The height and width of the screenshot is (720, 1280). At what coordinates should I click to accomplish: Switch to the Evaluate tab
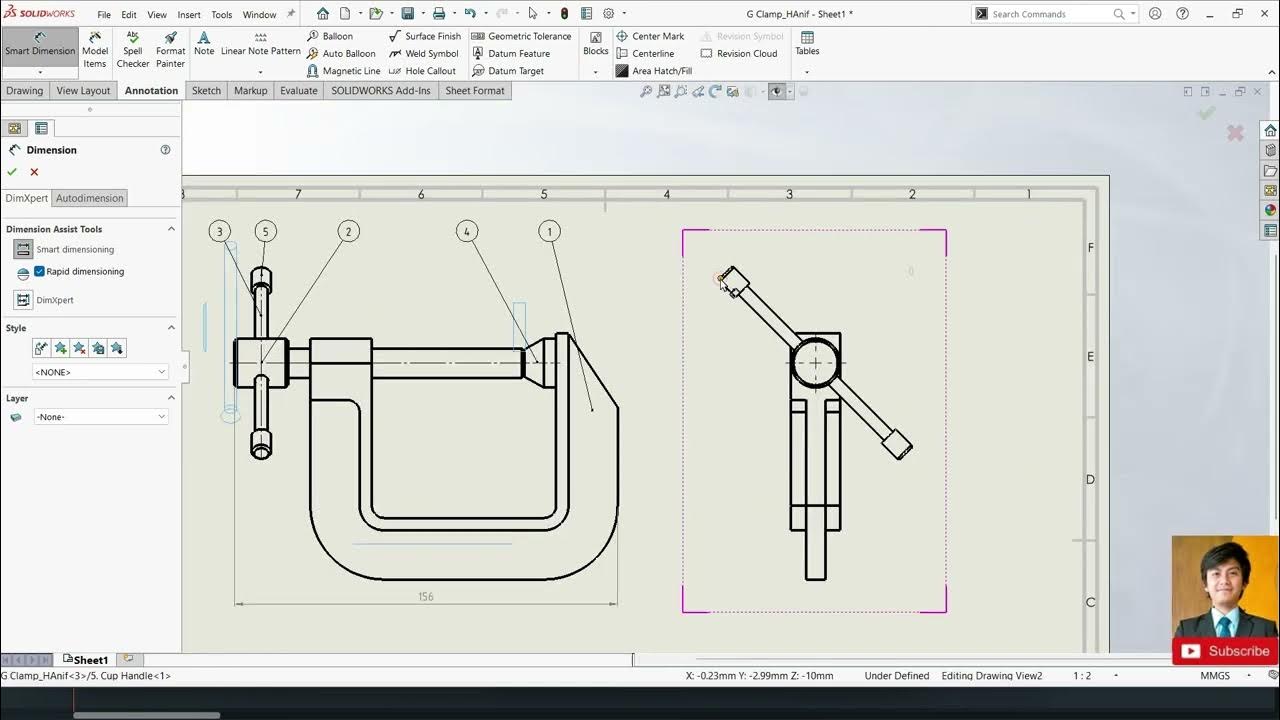point(298,91)
